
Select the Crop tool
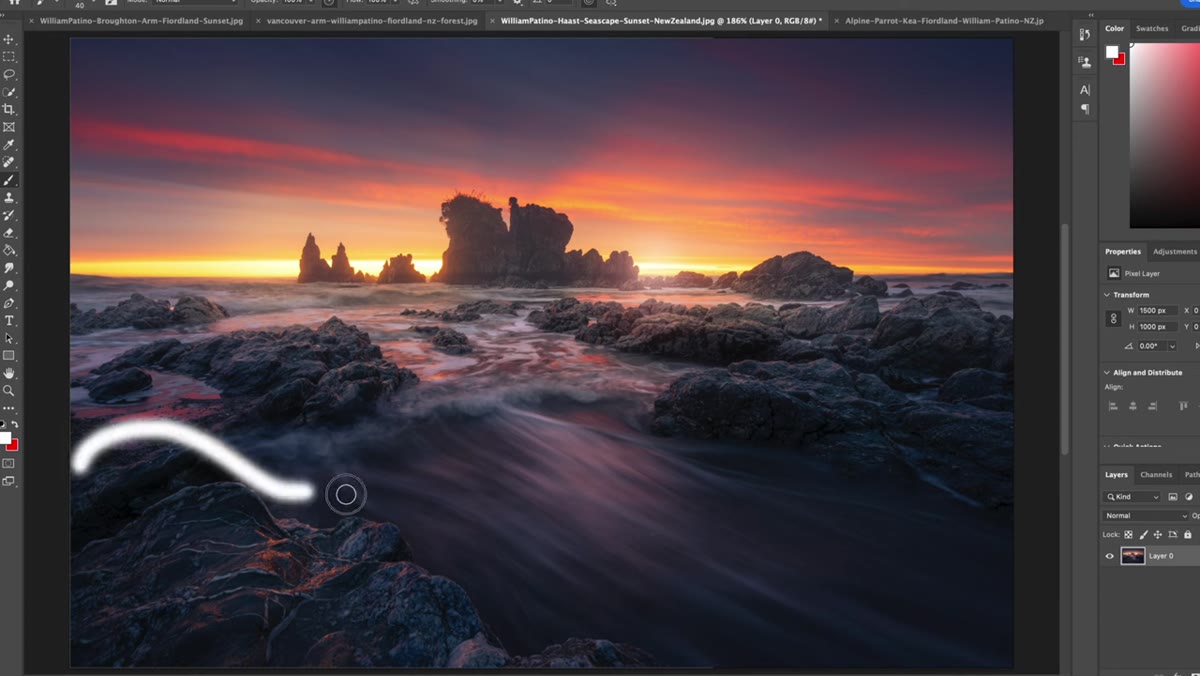coord(9,109)
